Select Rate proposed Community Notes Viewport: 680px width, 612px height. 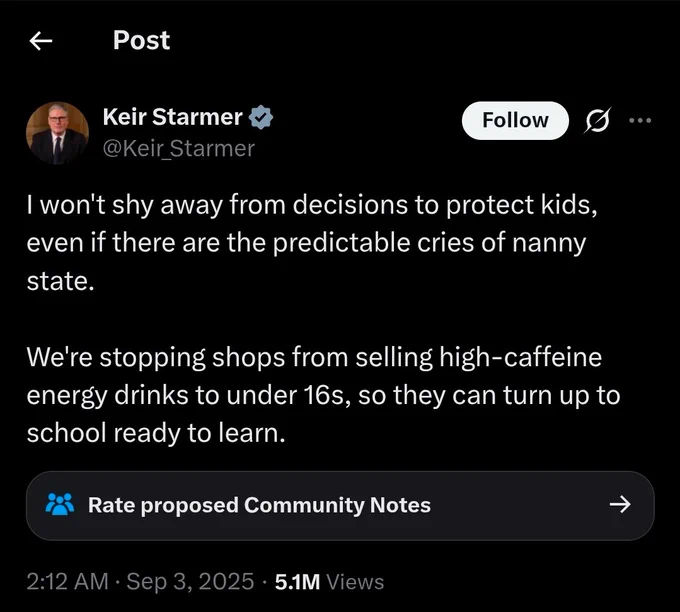coord(340,505)
